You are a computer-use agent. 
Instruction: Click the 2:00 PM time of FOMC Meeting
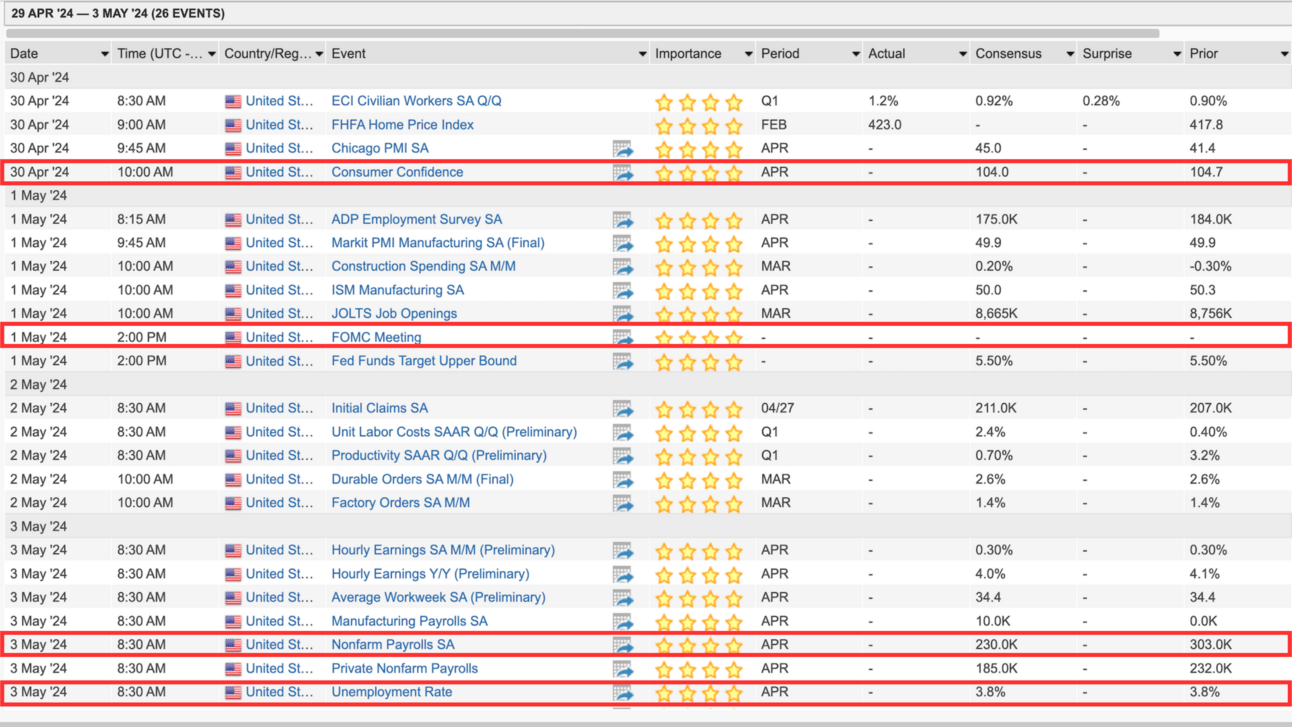142,338
